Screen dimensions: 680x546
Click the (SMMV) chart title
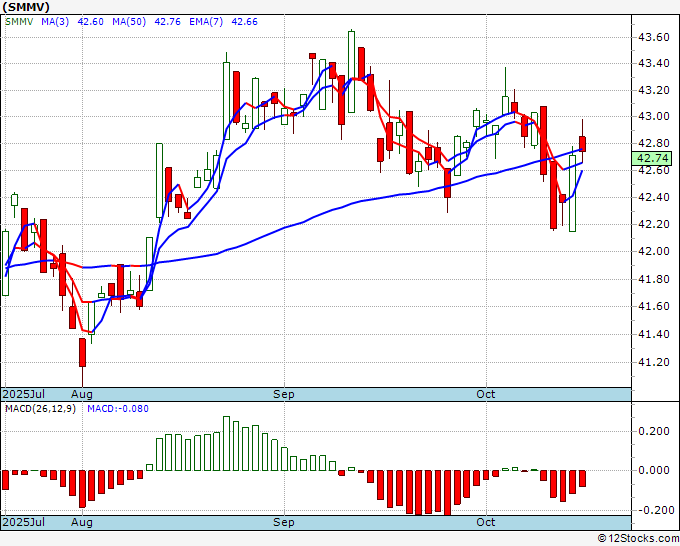[x=26, y=7]
